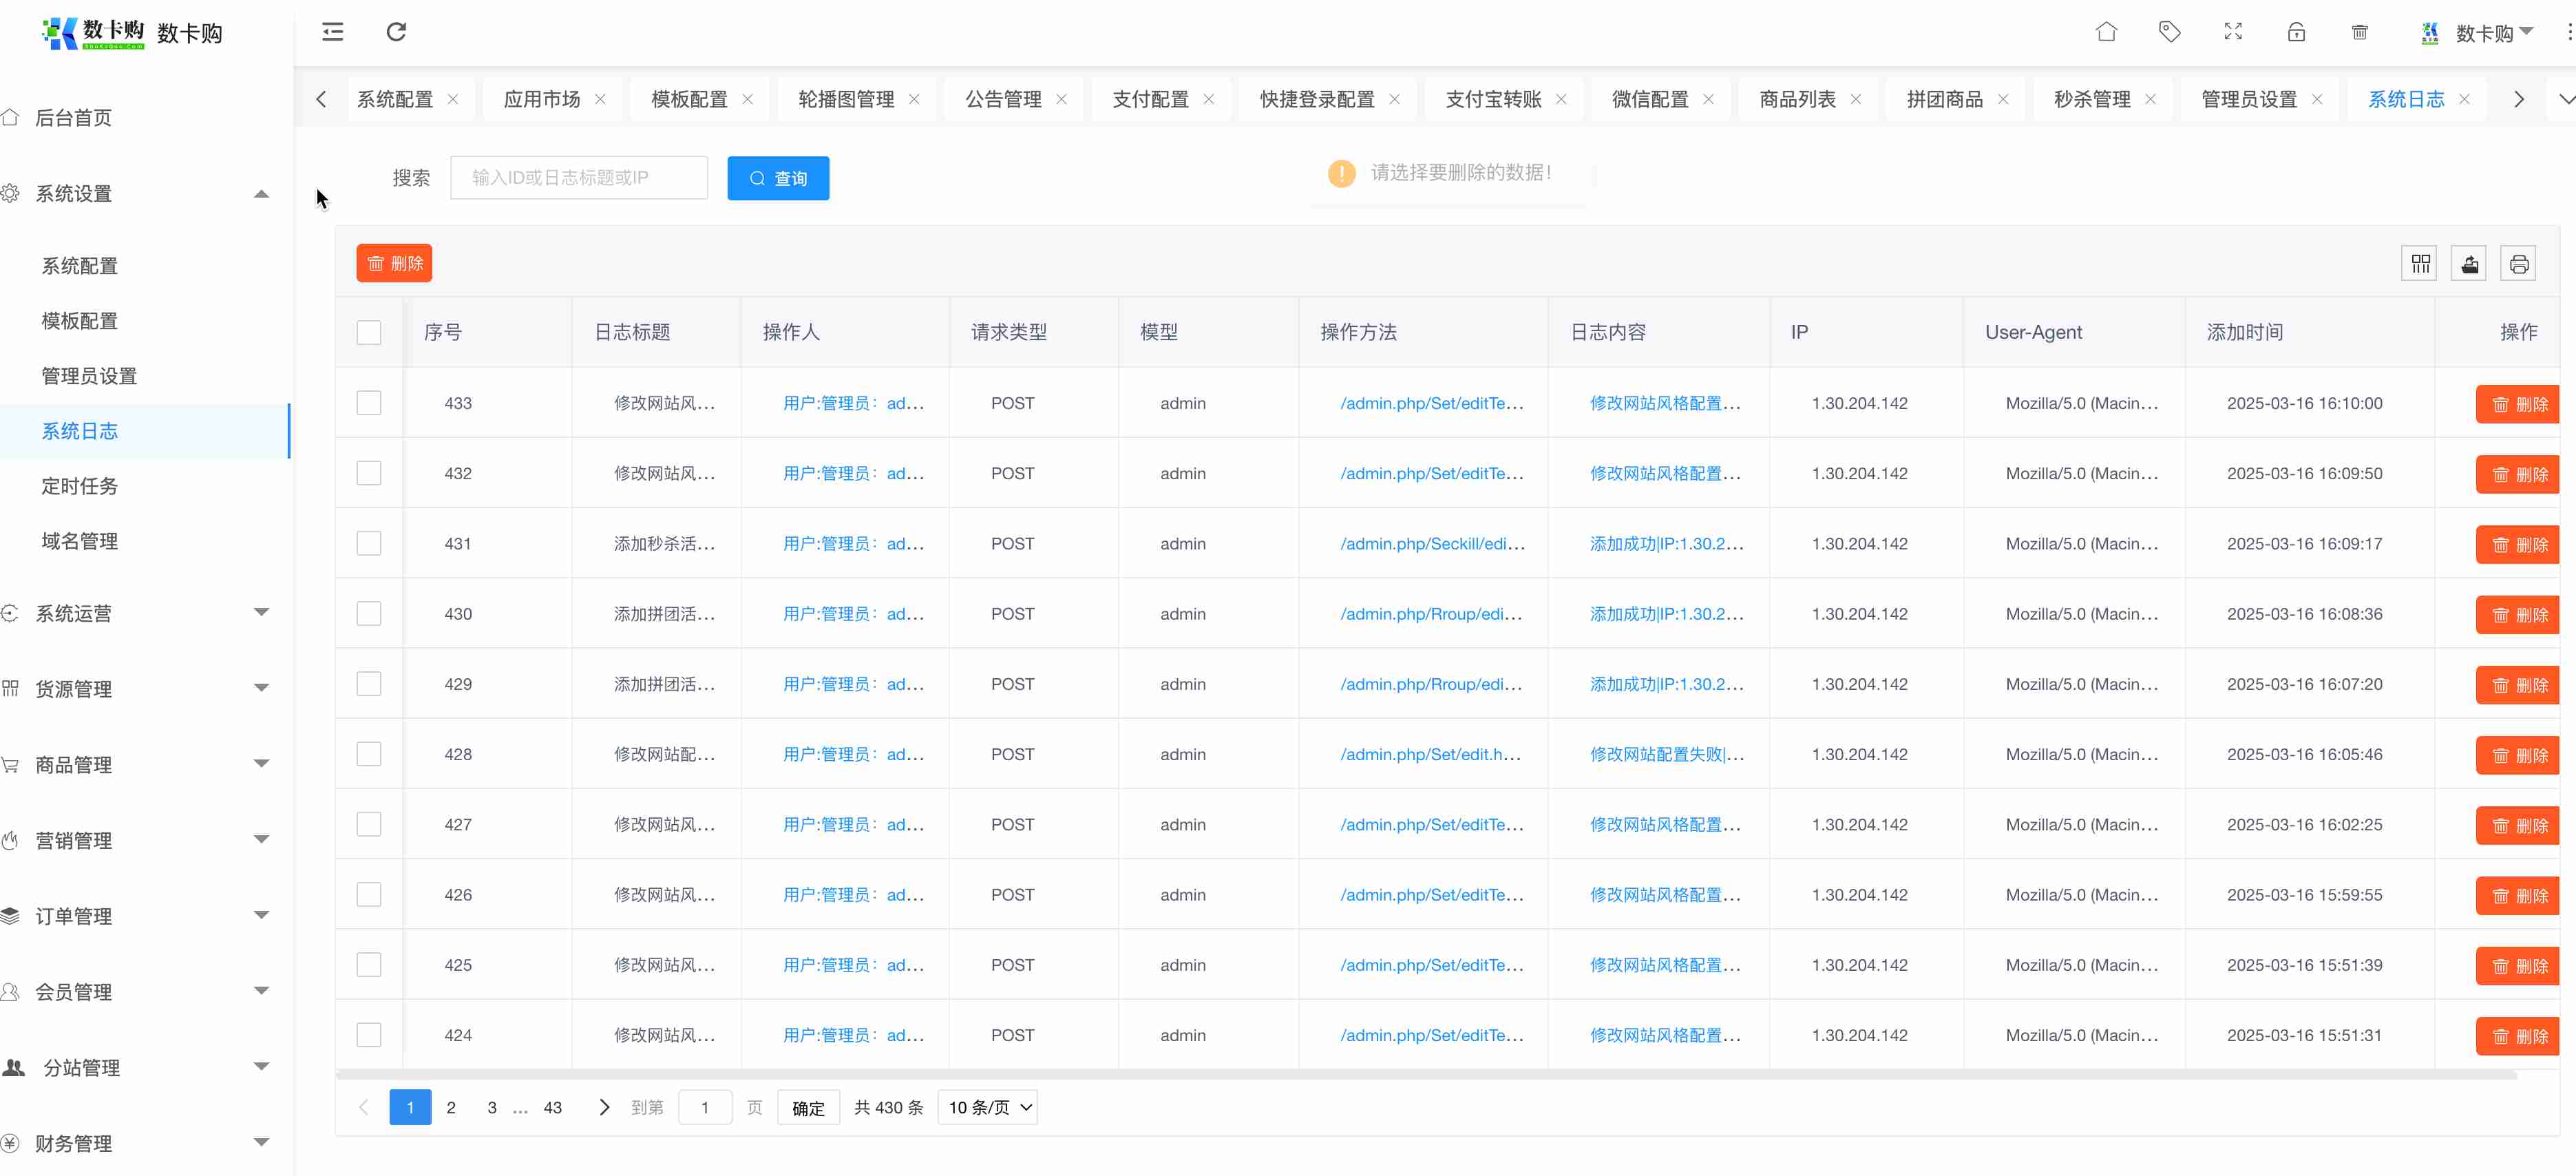Image resolution: width=2576 pixels, height=1176 pixels.
Task: Tick the checkbox for log row 428
Action: pyautogui.click(x=369, y=754)
